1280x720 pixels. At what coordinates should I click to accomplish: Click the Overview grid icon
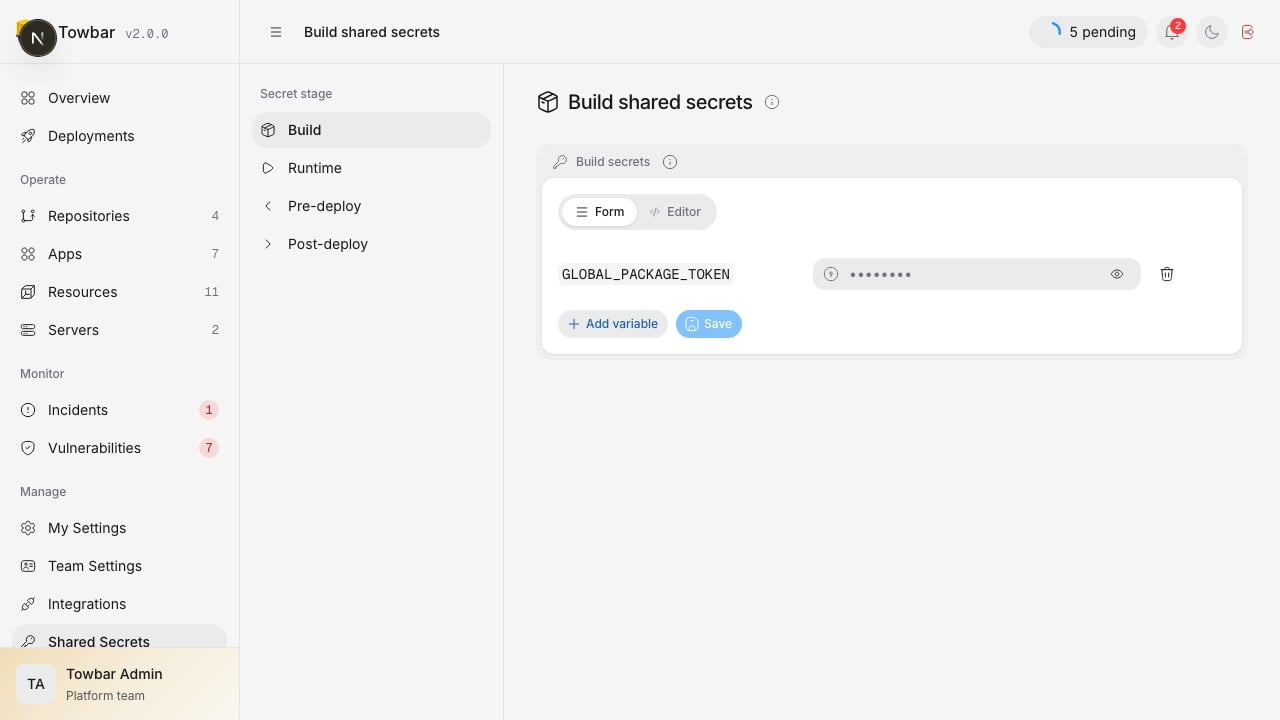pyautogui.click(x=28, y=98)
